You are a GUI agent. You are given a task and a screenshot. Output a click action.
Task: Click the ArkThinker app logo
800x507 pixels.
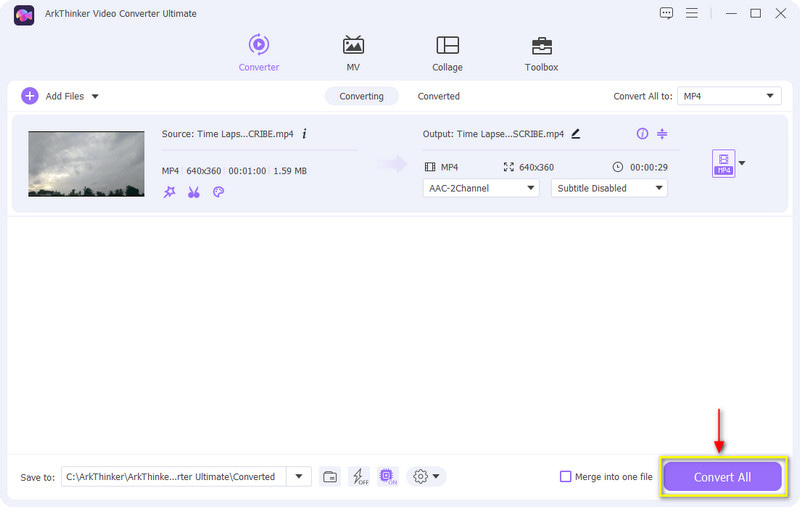click(x=24, y=15)
